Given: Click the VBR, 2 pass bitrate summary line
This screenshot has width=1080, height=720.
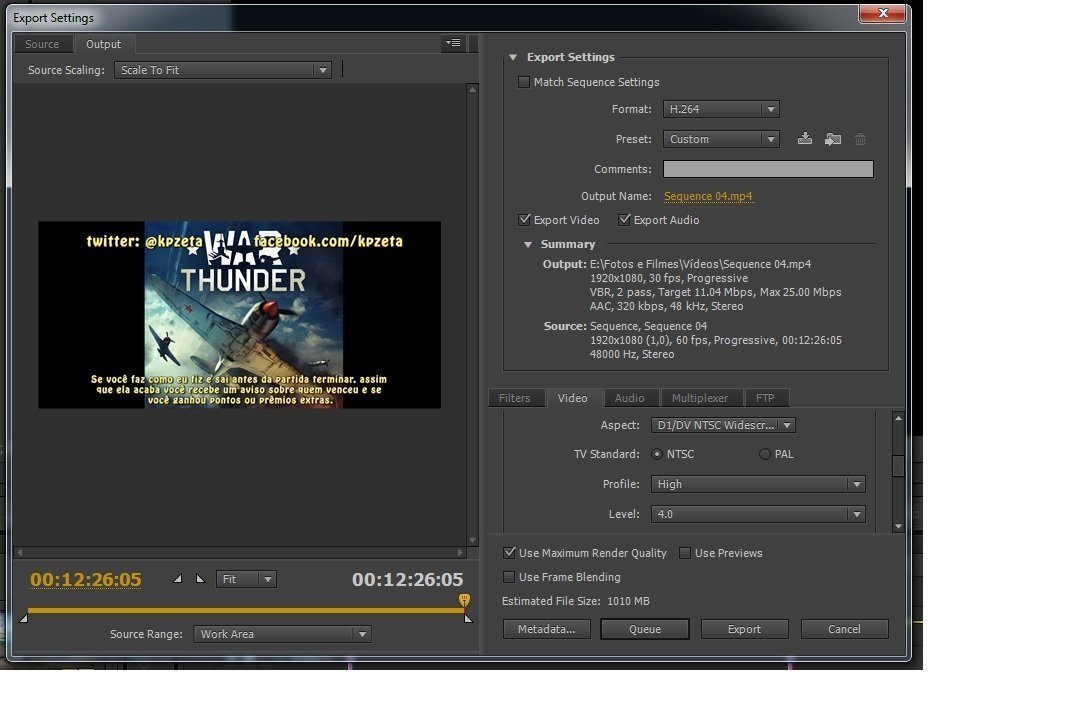Looking at the screenshot, I should [x=716, y=292].
